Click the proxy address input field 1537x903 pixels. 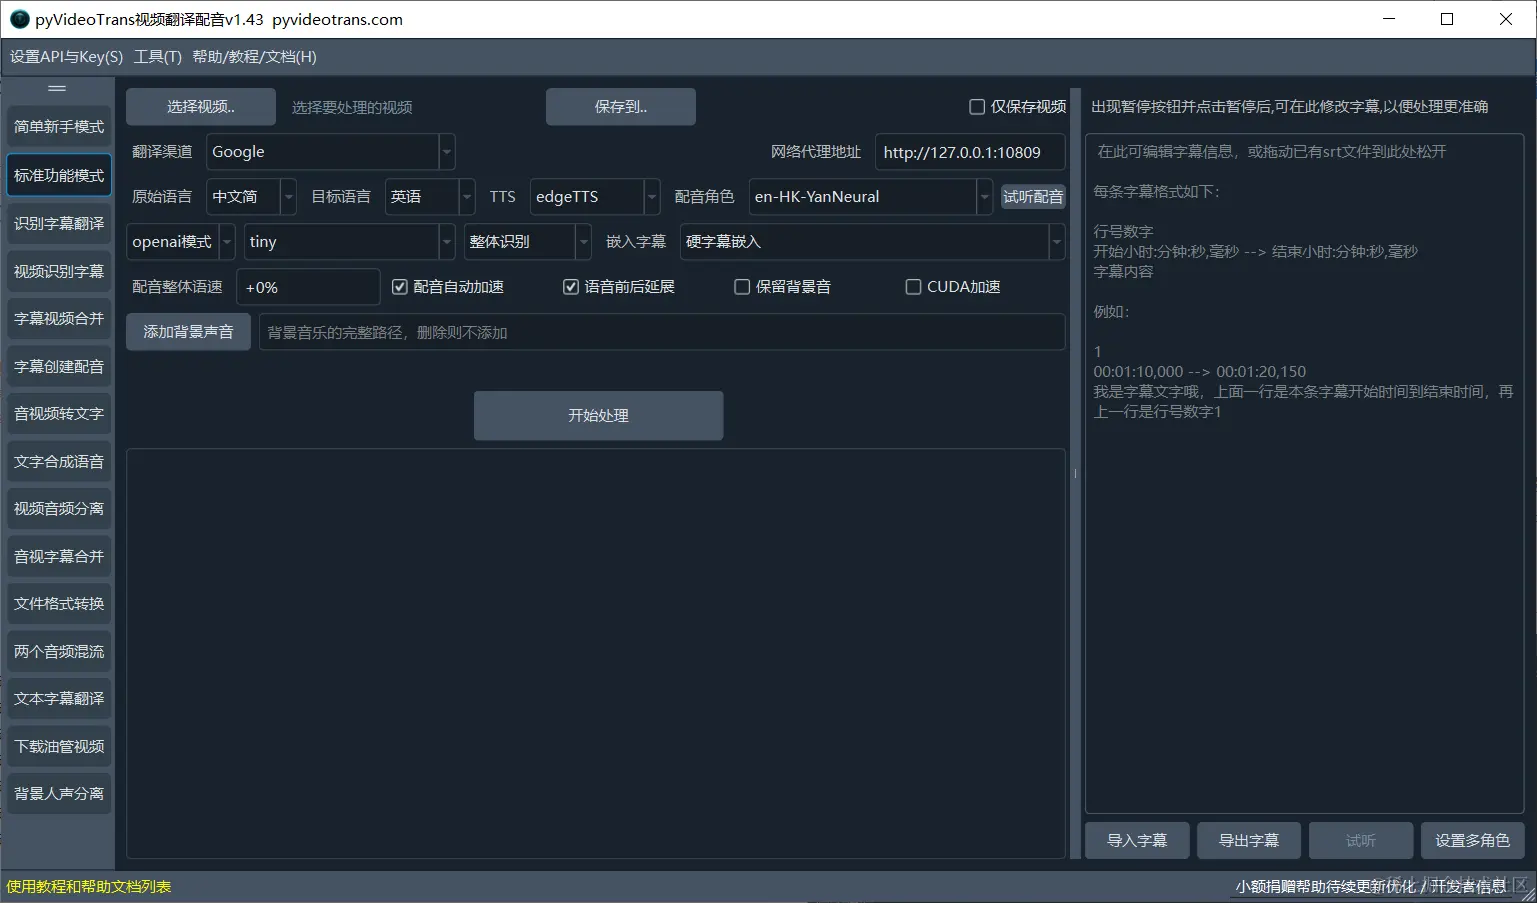(x=968, y=152)
